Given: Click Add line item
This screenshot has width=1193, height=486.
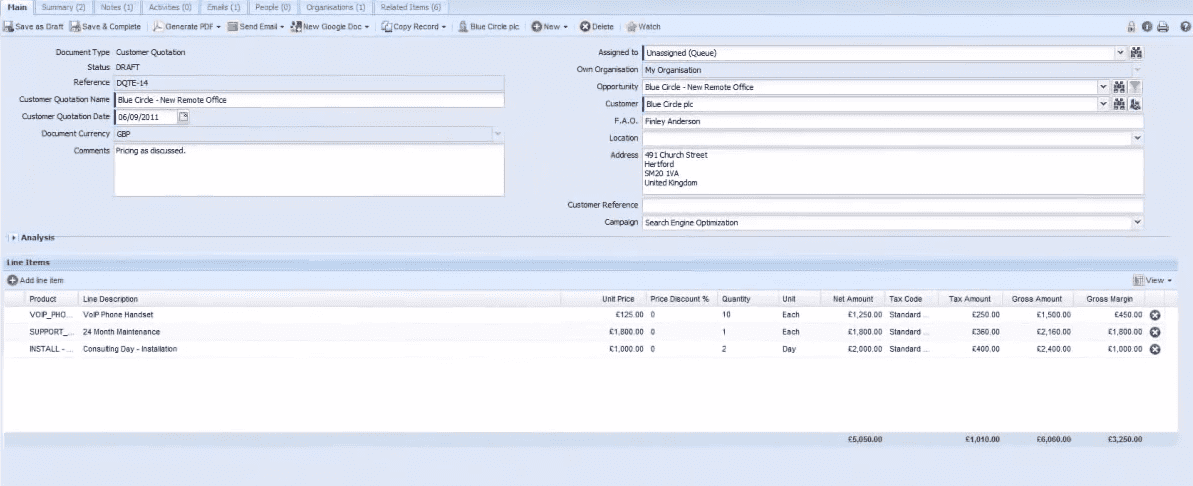Looking at the screenshot, I should click(36, 281).
